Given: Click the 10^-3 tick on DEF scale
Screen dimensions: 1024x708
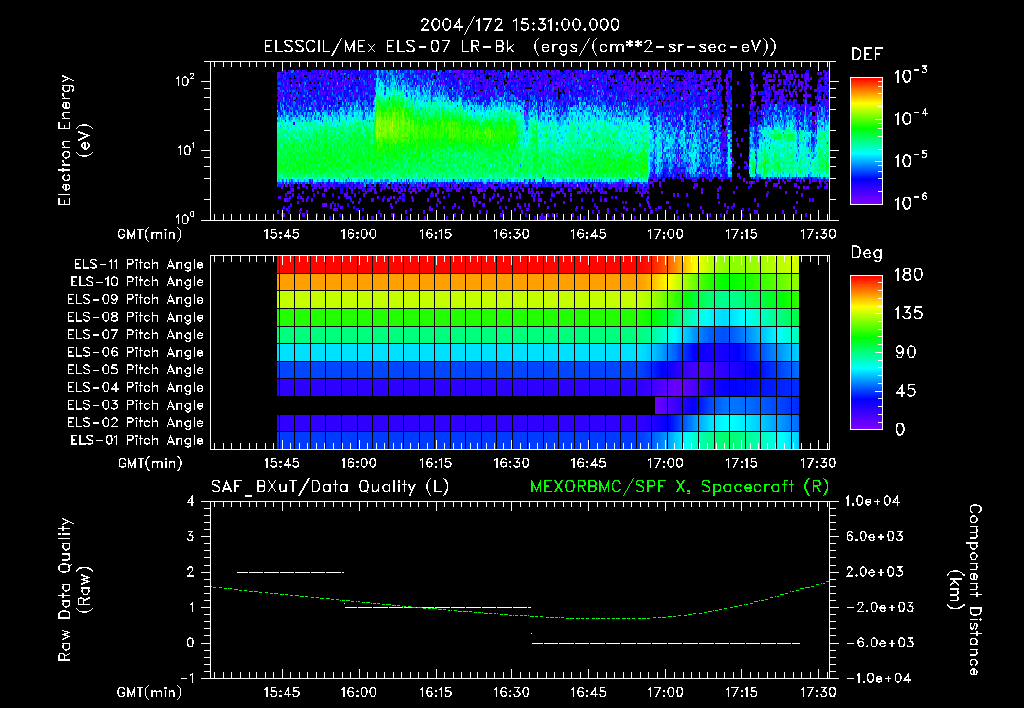Looking at the screenshot, I should (910, 76).
